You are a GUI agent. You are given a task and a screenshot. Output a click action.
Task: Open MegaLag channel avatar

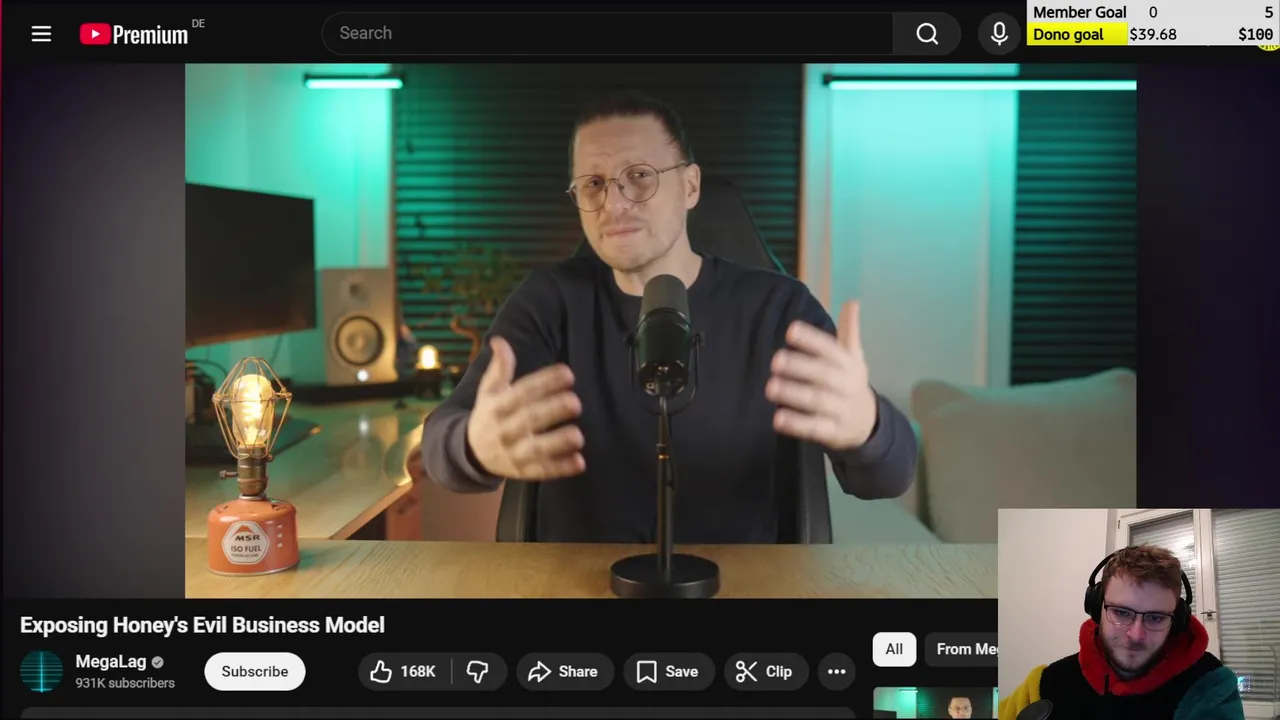(41, 671)
